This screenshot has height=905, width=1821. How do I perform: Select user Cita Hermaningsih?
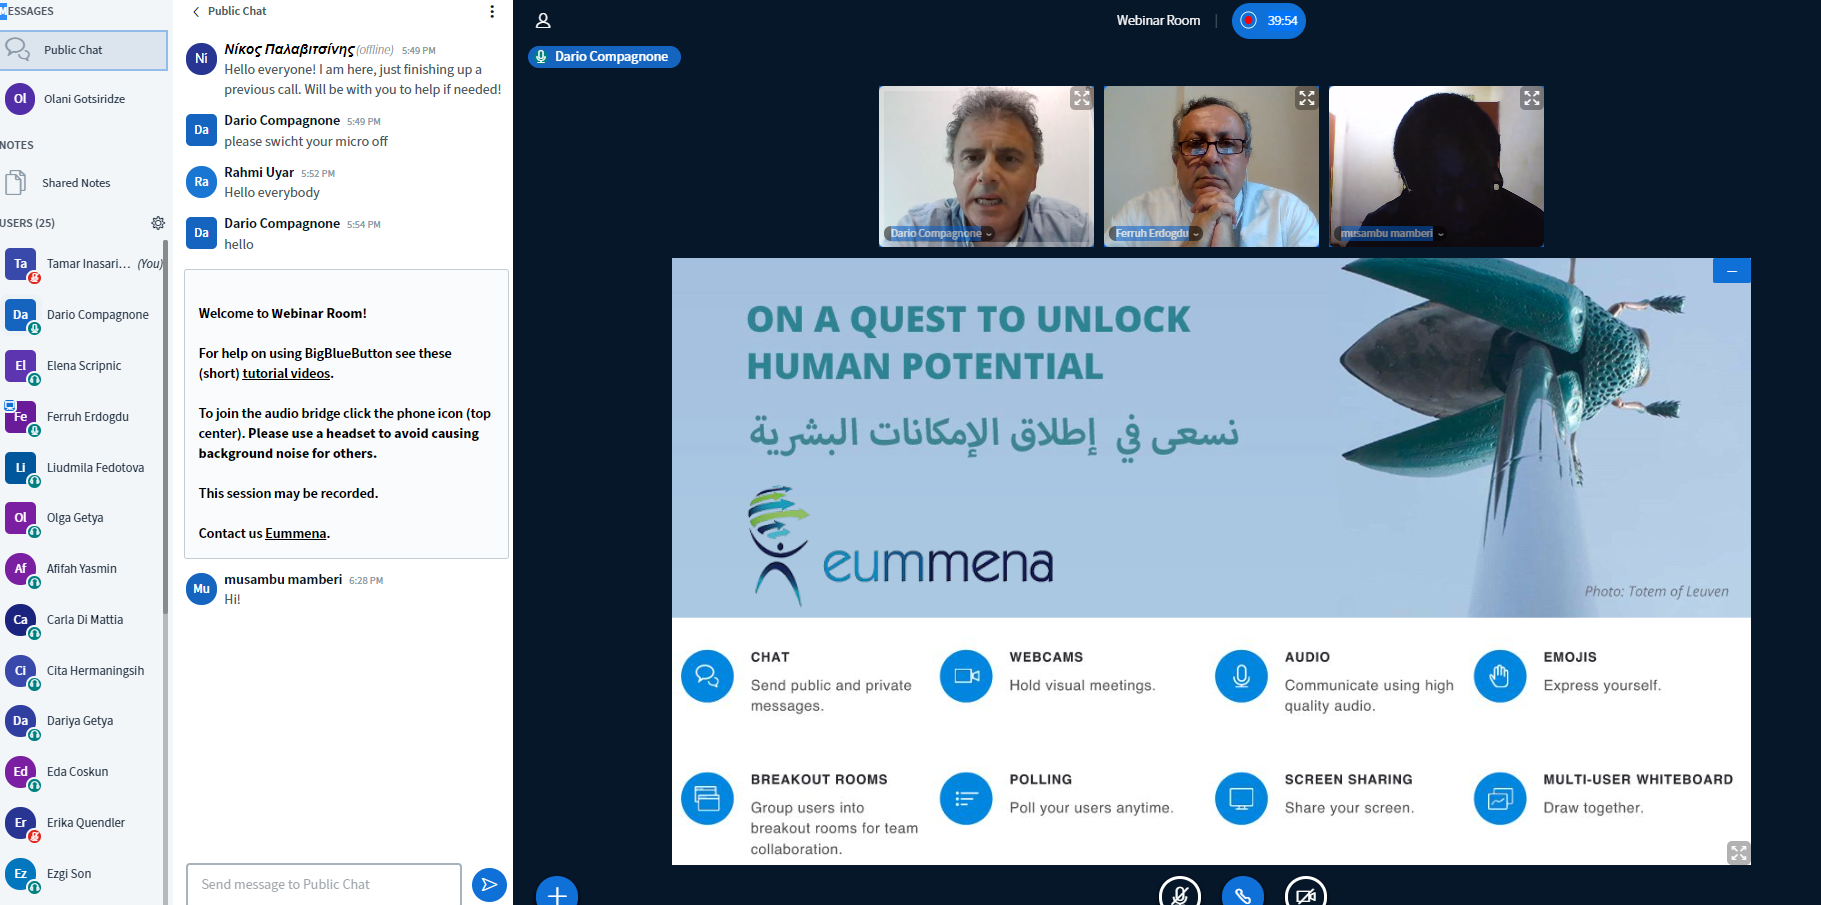[x=82, y=671]
